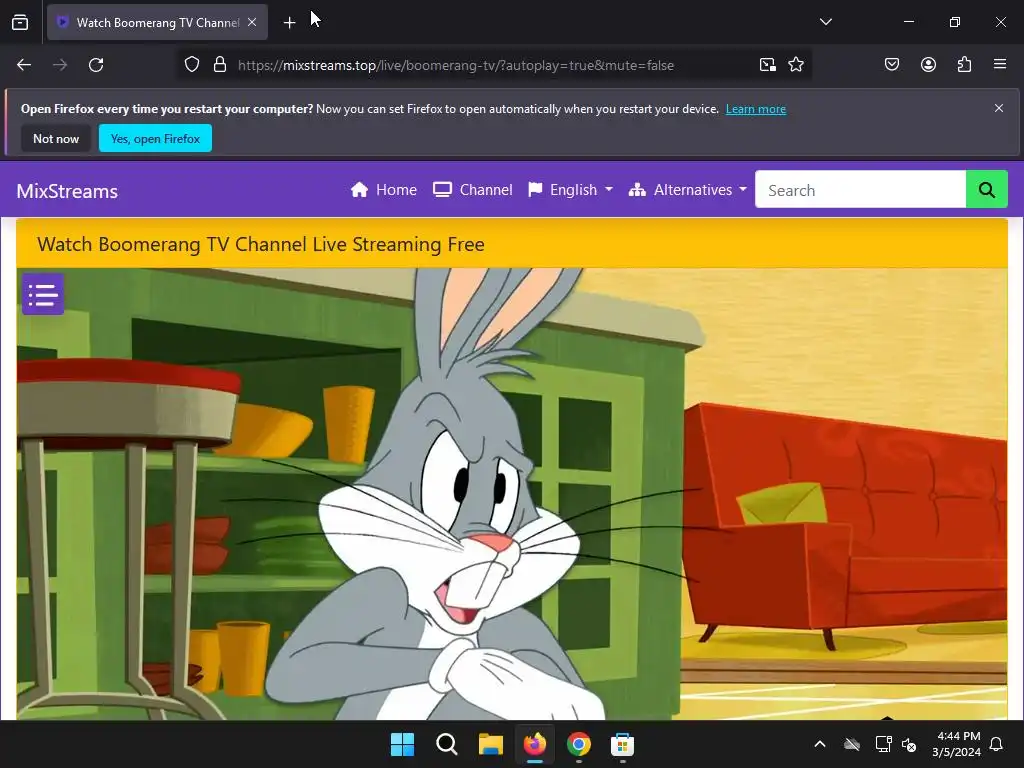Screen dimensions: 1024x768
Task: Click Yes, open Firefox button
Action: pos(155,138)
